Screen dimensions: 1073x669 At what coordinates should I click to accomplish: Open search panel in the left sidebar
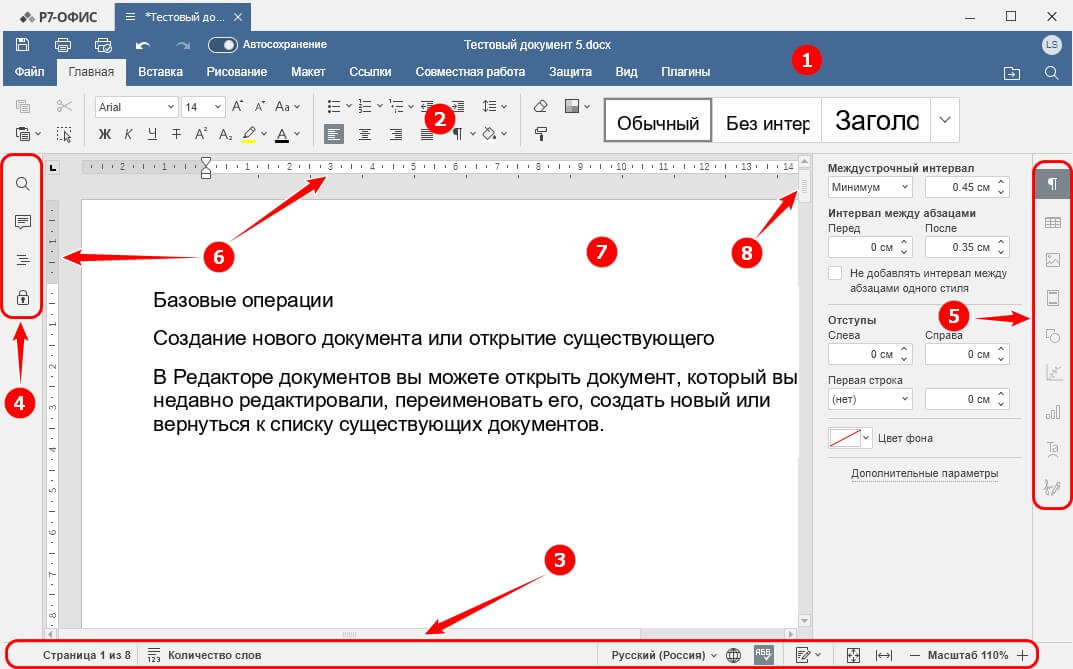[x=23, y=184]
